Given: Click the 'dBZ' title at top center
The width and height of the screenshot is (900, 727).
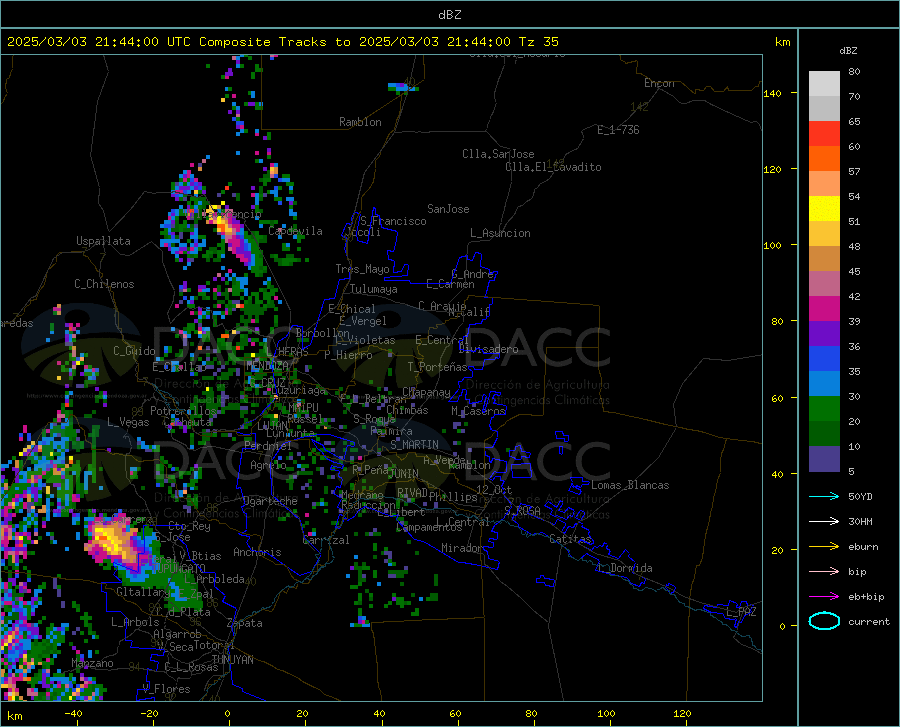Looking at the screenshot, I should [449, 15].
